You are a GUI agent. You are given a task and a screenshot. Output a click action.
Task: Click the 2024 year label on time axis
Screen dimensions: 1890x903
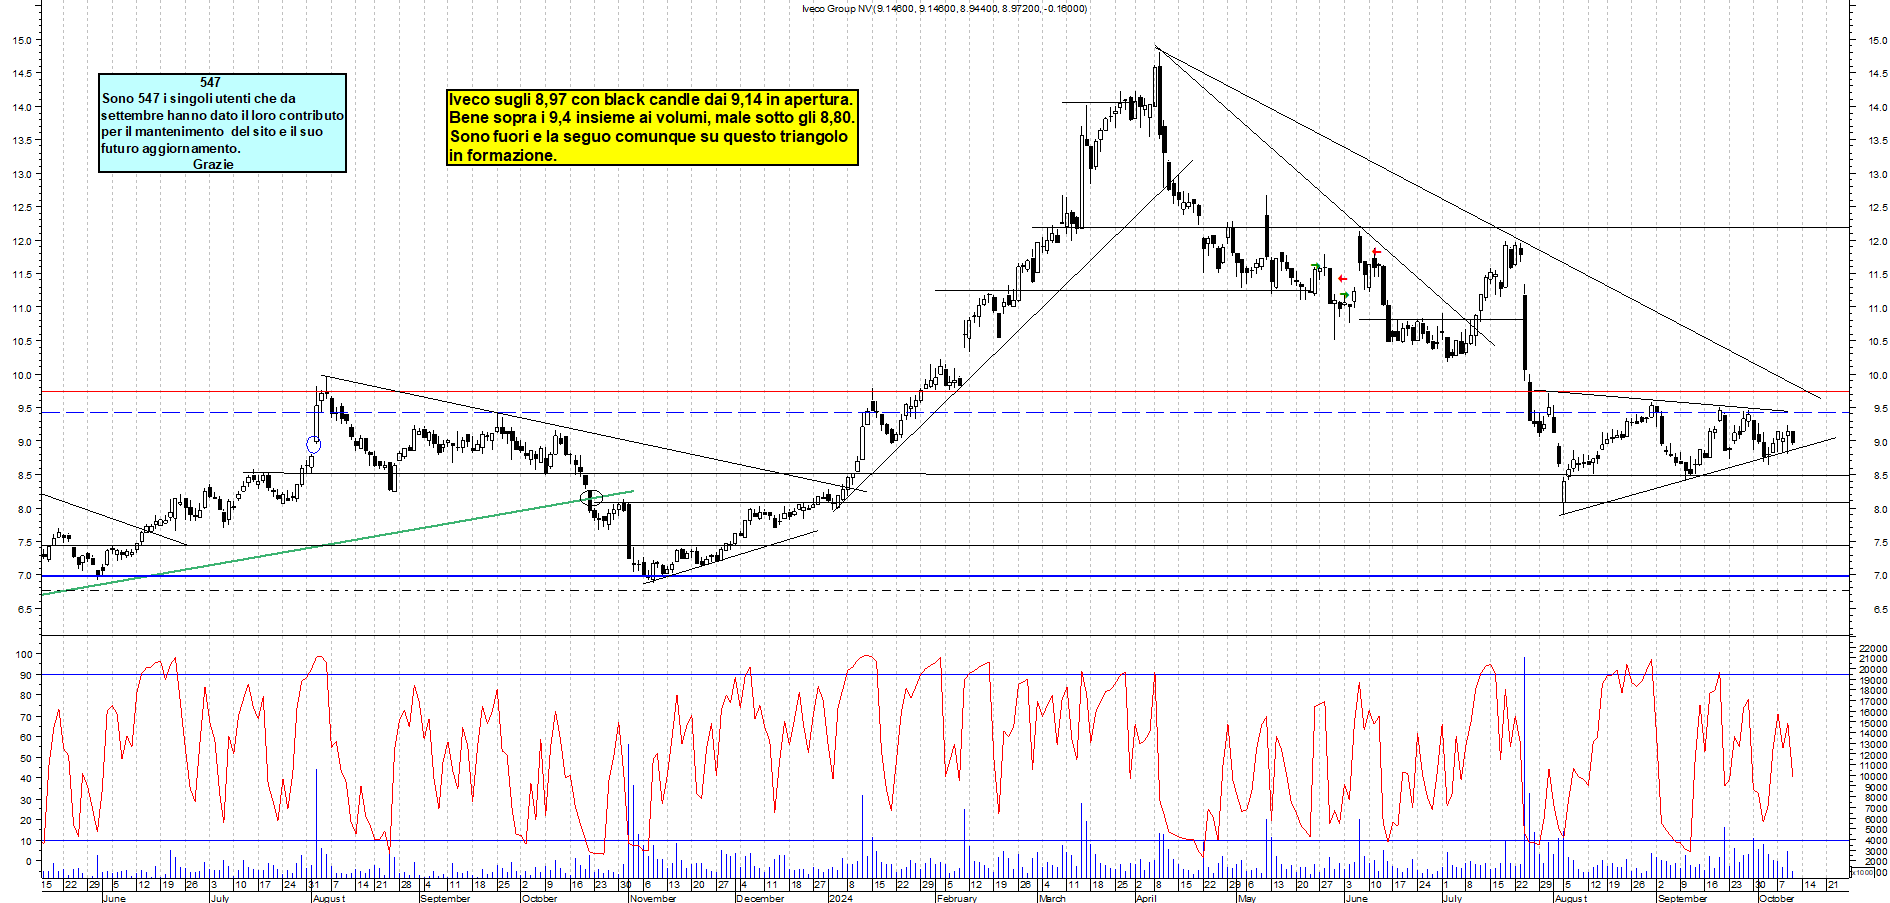841,898
